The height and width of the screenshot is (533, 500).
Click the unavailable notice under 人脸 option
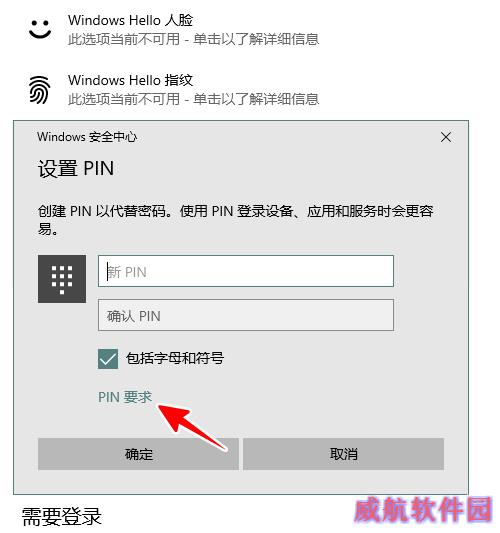(x=193, y=39)
